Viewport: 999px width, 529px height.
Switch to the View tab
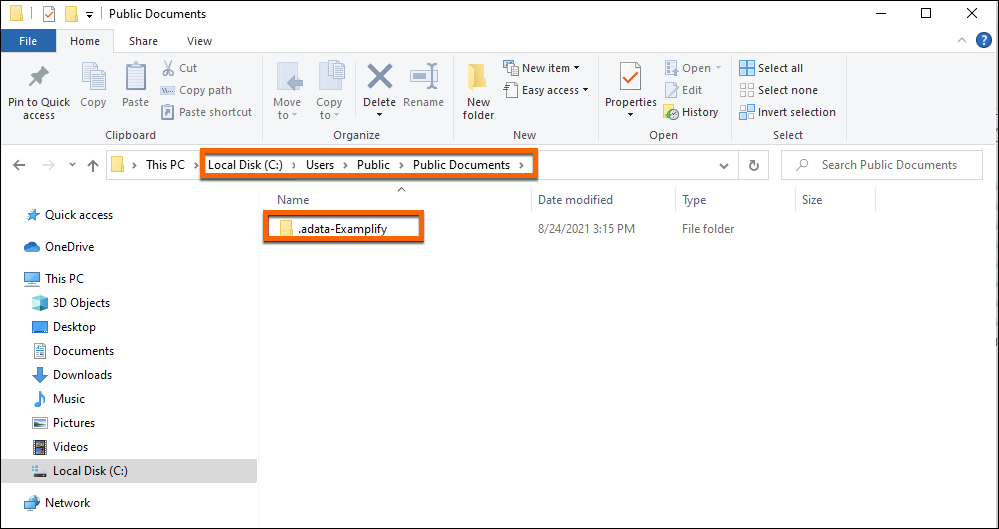click(x=199, y=41)
